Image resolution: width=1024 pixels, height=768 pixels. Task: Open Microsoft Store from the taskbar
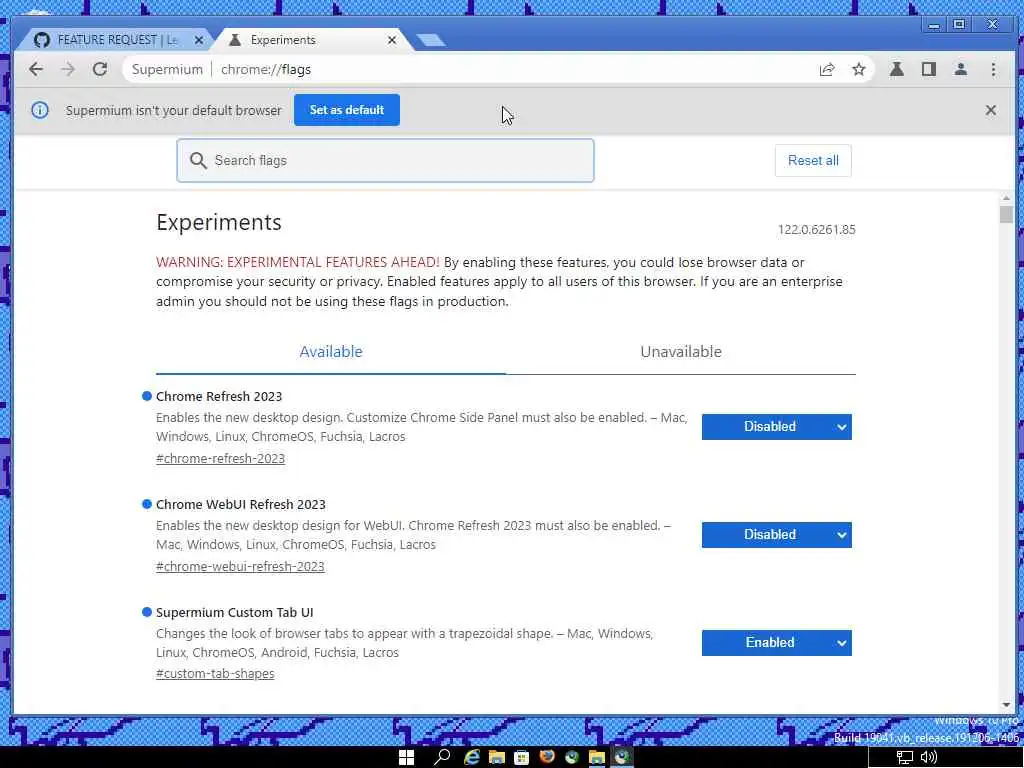point(521,758)
